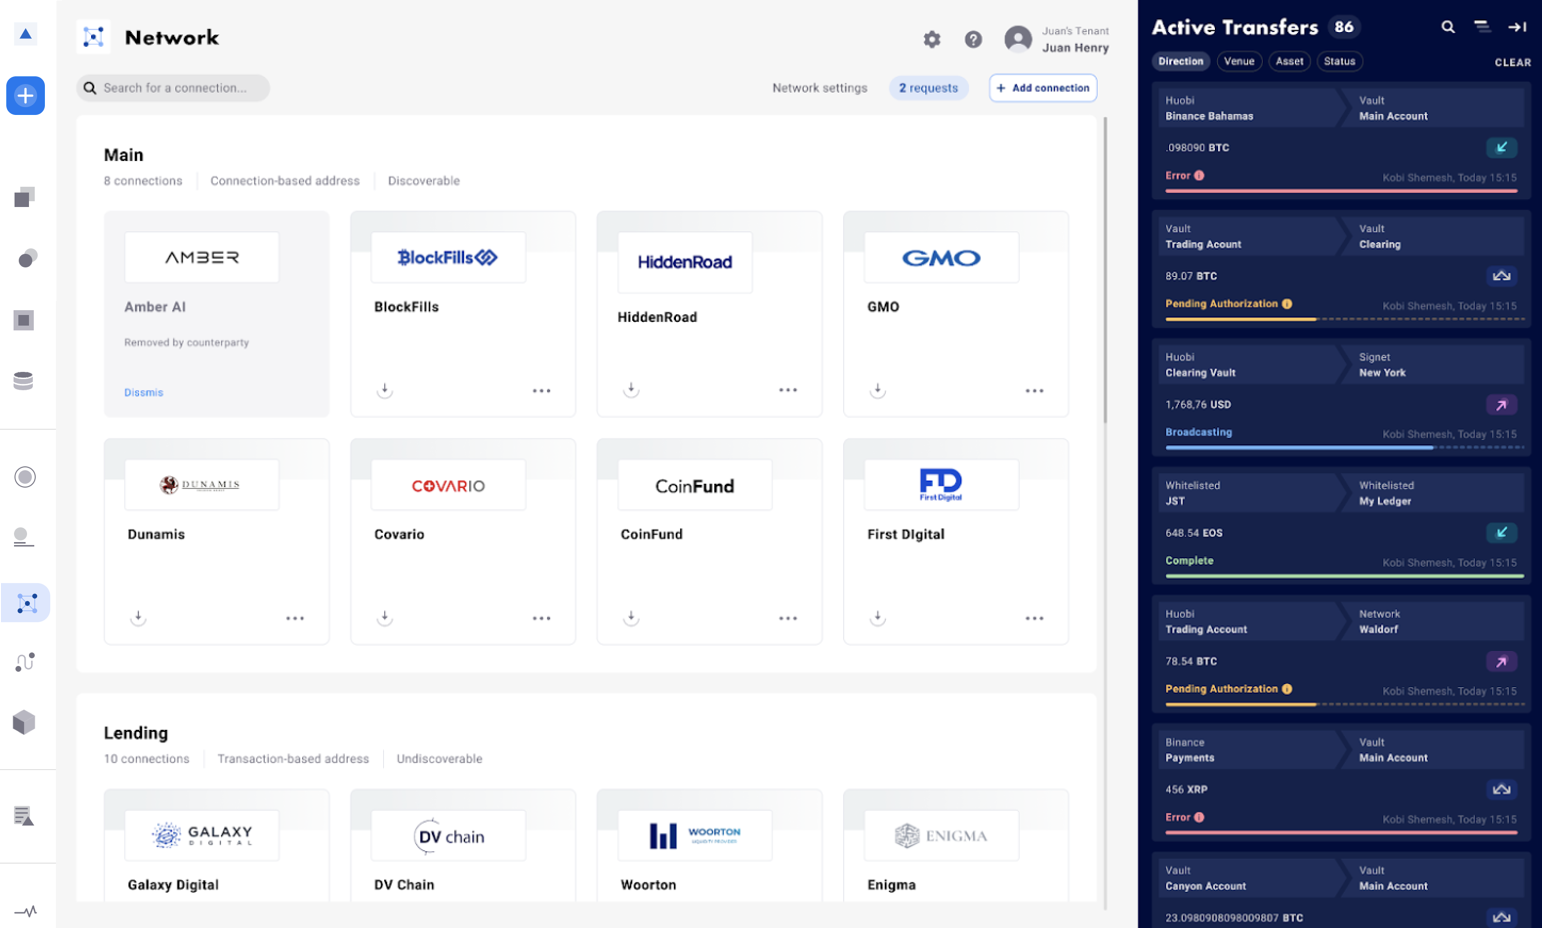Open the activity pulse icon at sidebar bottom
Viewport: 1544px width, 928px height.
26,911
